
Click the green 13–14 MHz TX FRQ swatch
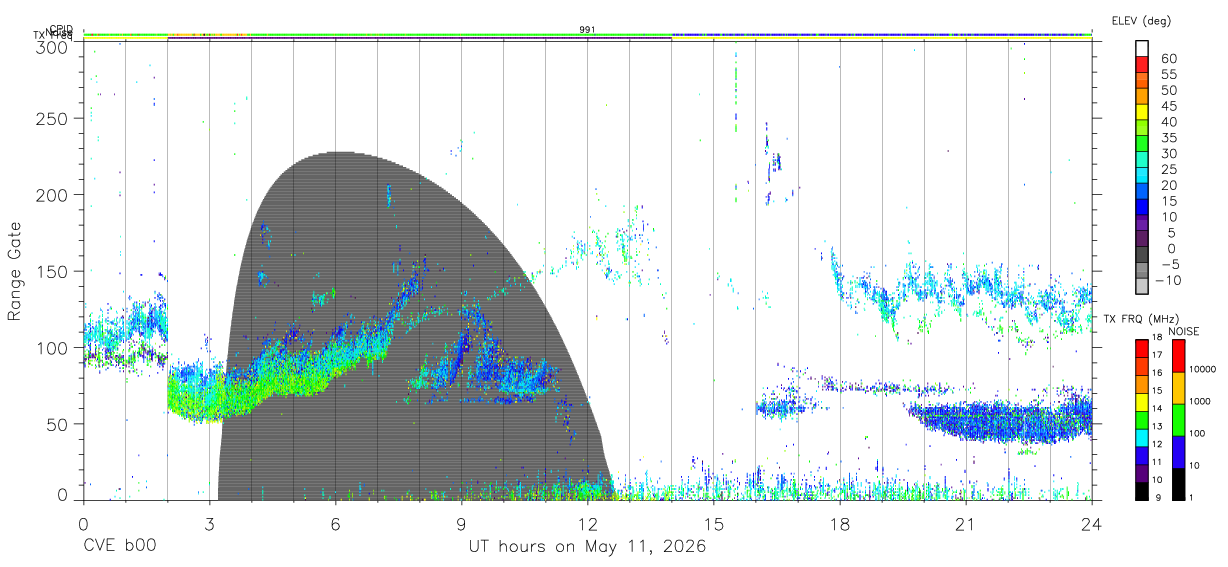pos(1142,419)
